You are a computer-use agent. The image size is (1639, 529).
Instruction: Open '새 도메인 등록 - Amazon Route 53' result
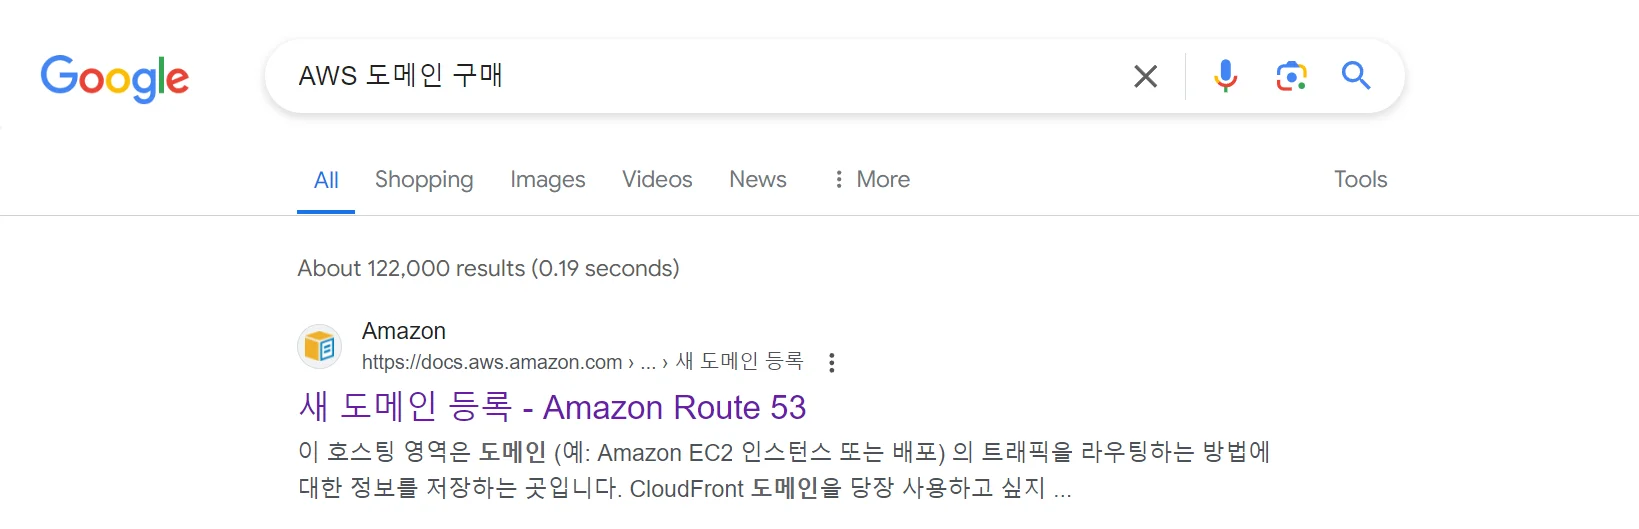click(x=552, y=407)
